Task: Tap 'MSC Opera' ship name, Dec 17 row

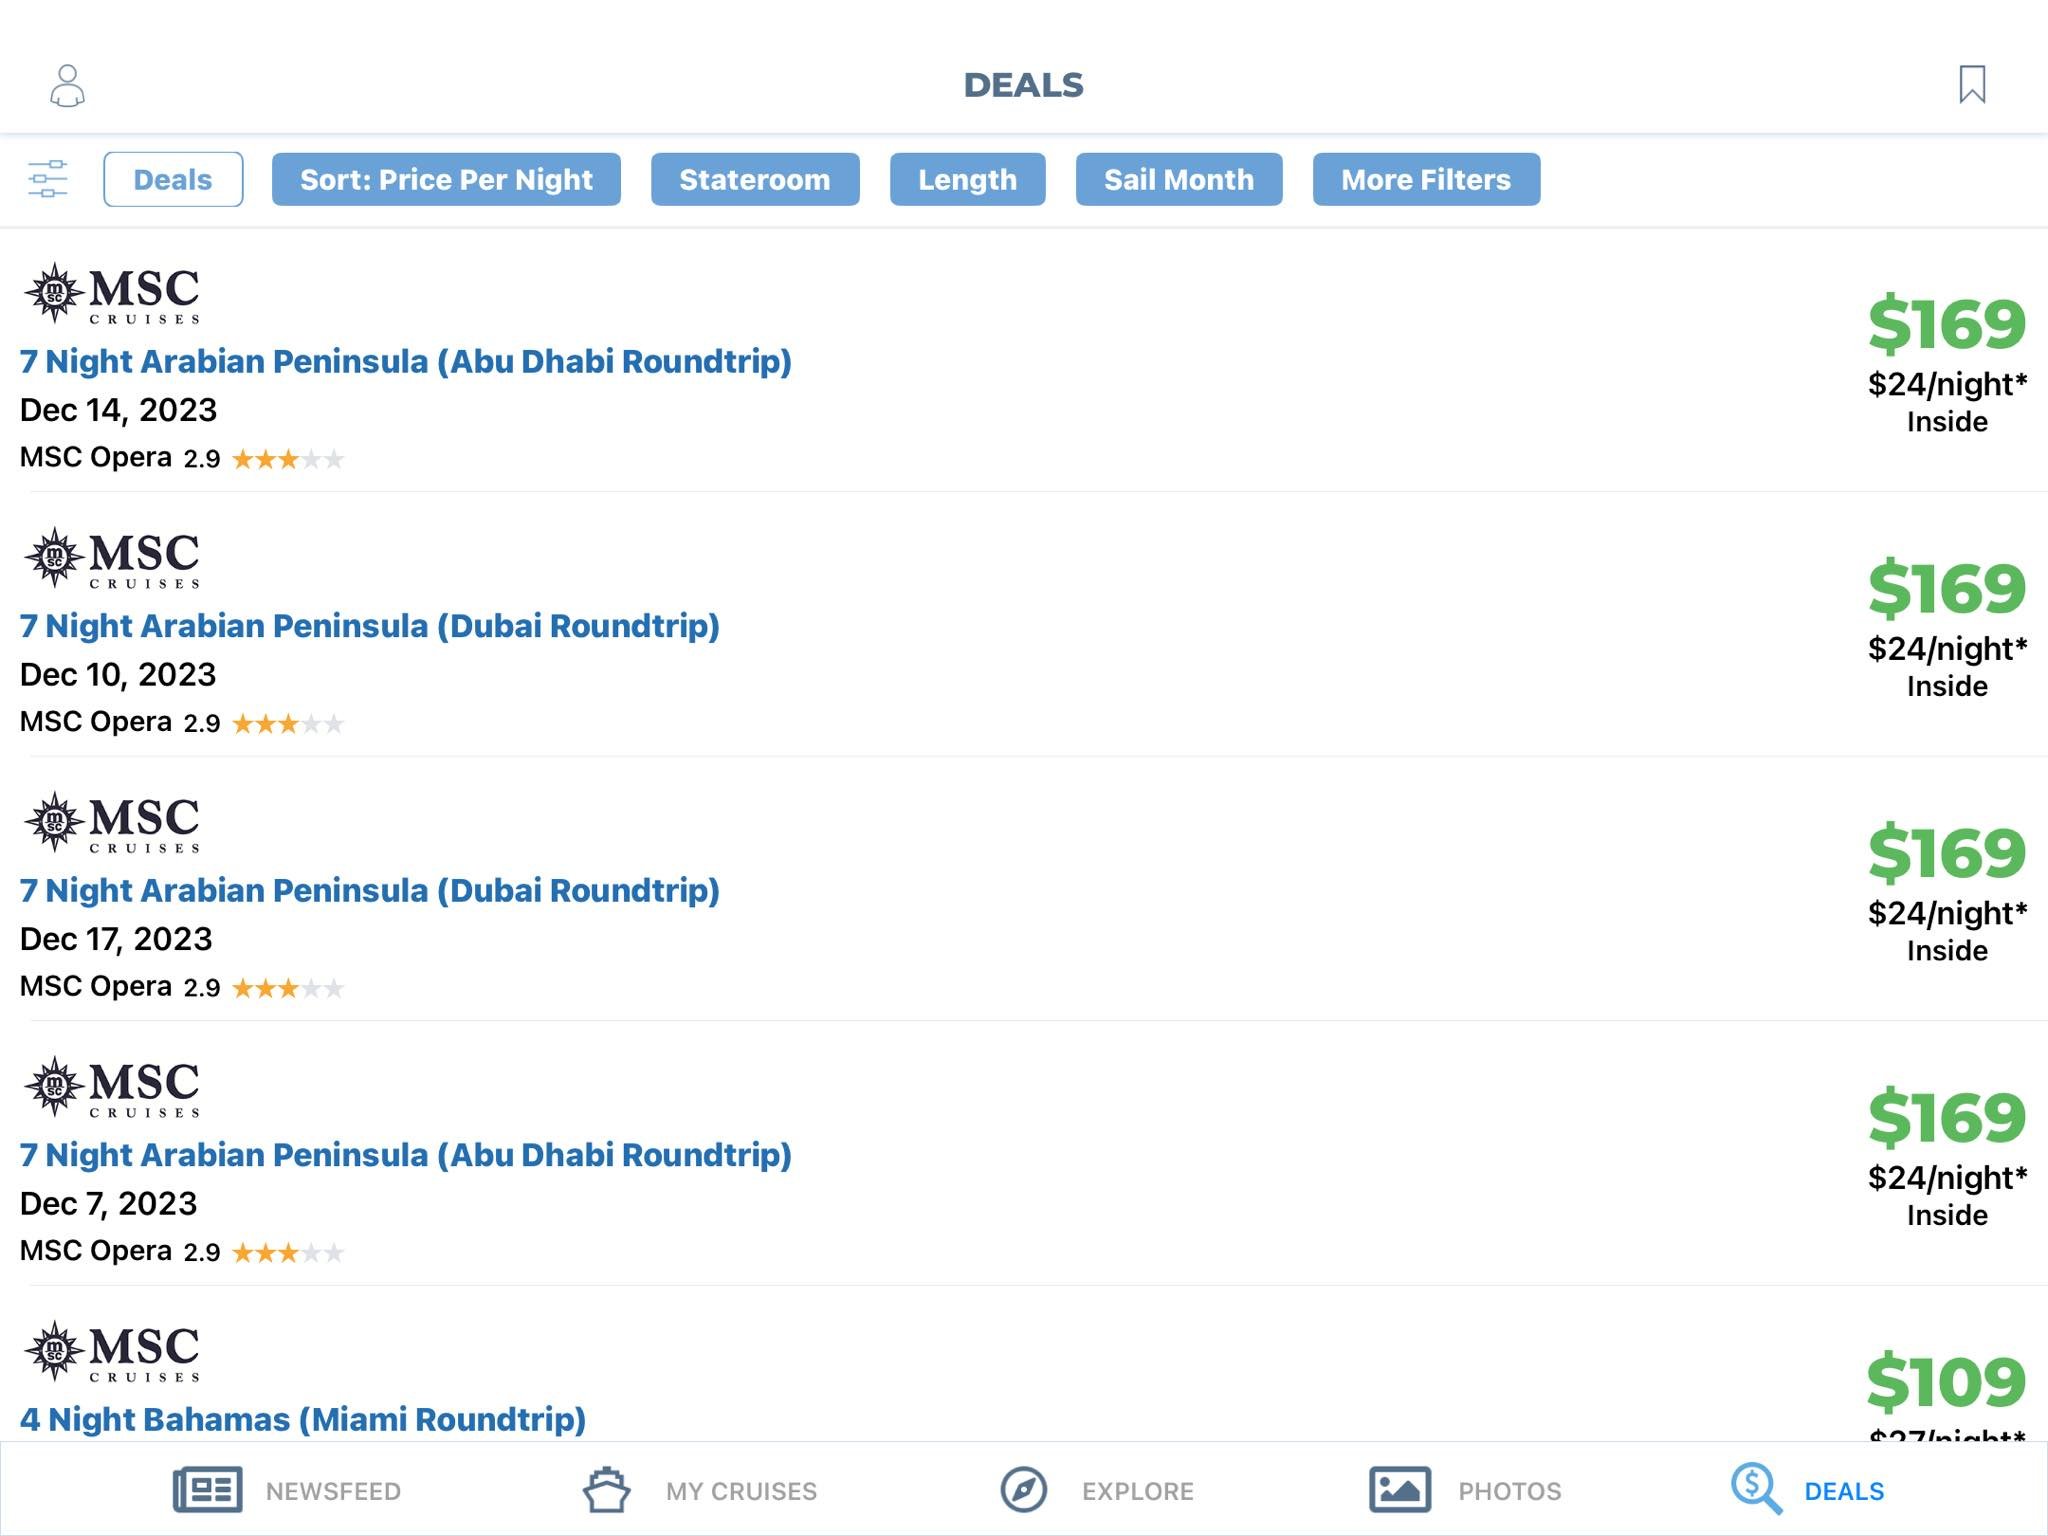Action: pos(96,986)
